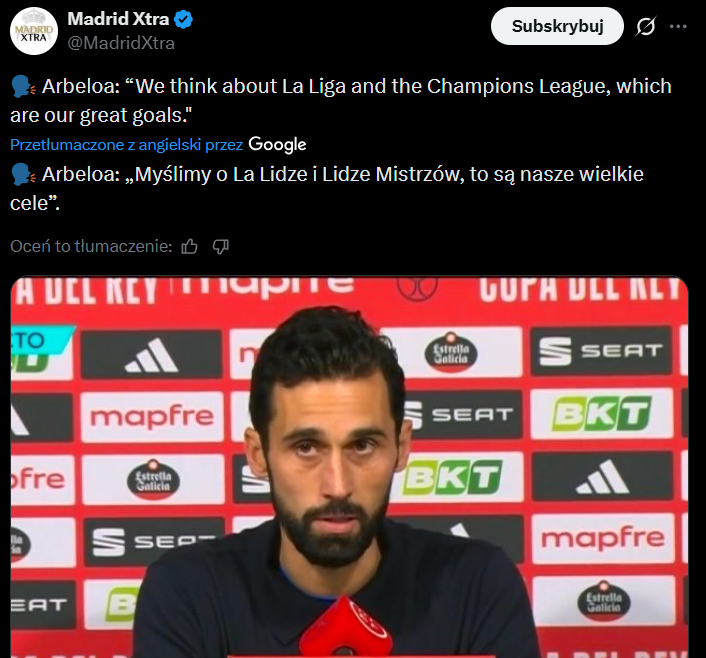Viewport: 706px width, 658px height.
Task: Open the Grok slashed-circle icon
Action: 646,27
